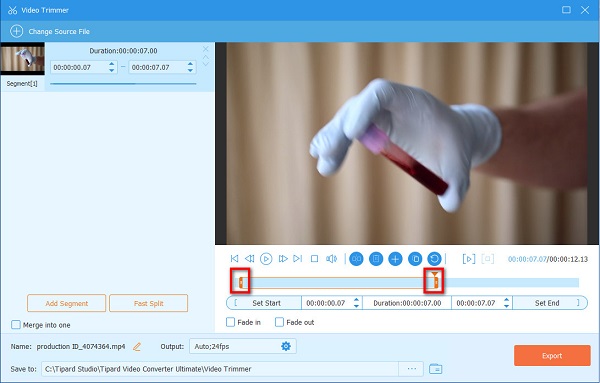Screen dimensions: 600x383
Task: Decrease end time beside Set End
Action: click(506, 306)
